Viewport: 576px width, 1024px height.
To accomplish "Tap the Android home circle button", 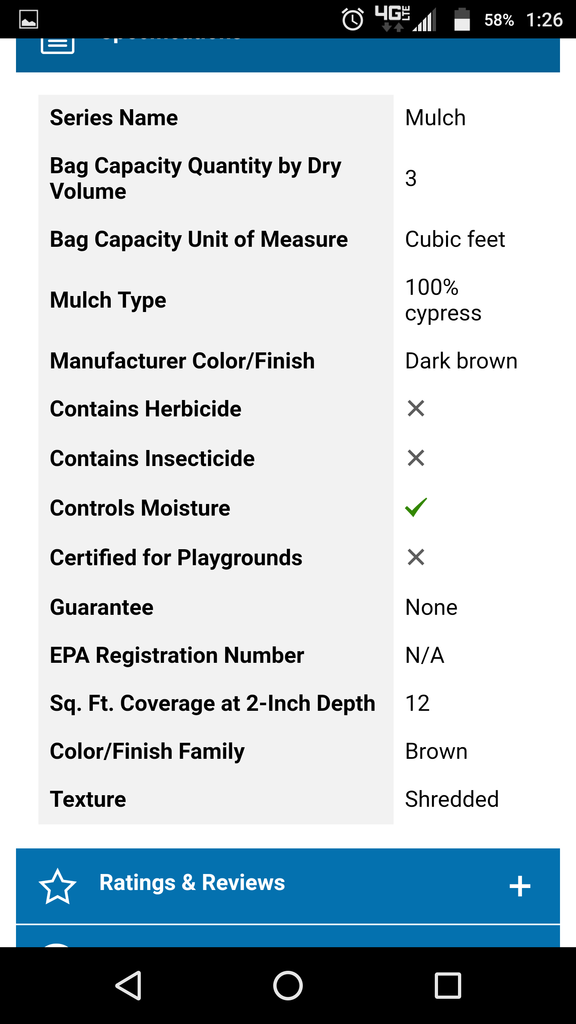I will pos(288,985).
